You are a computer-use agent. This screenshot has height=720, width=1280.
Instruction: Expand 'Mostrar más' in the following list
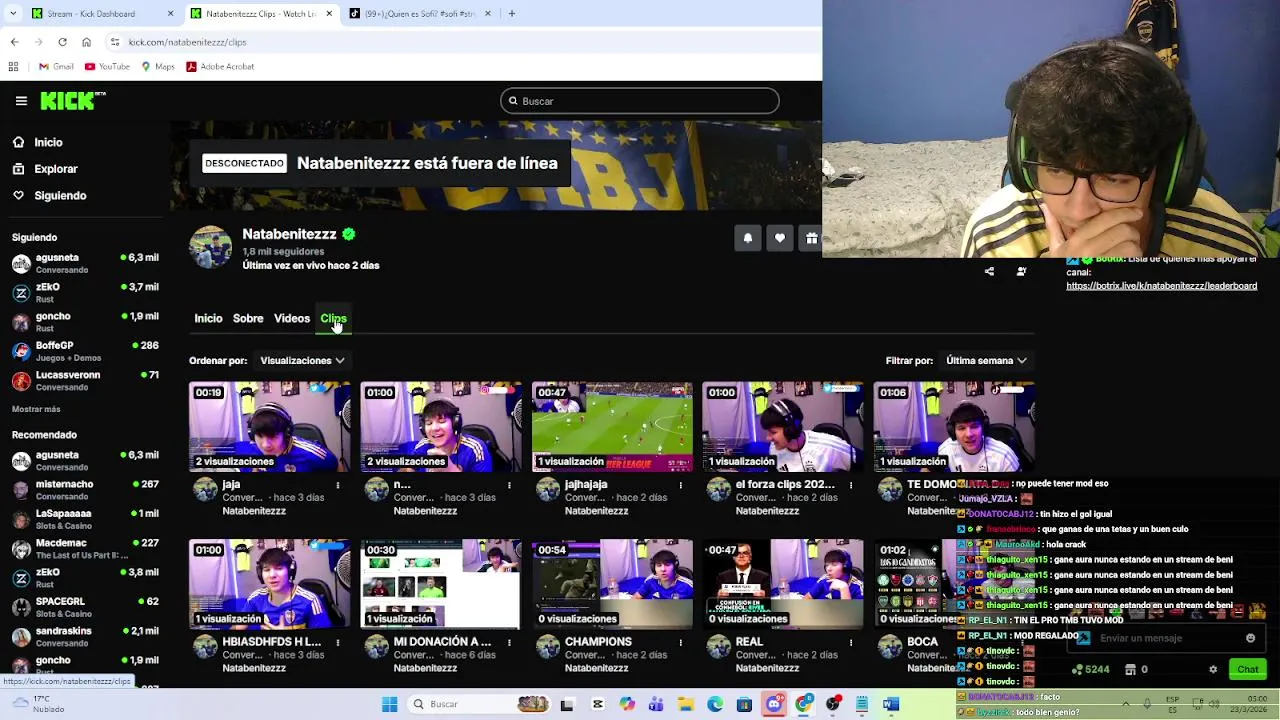[x=36, y=409]
